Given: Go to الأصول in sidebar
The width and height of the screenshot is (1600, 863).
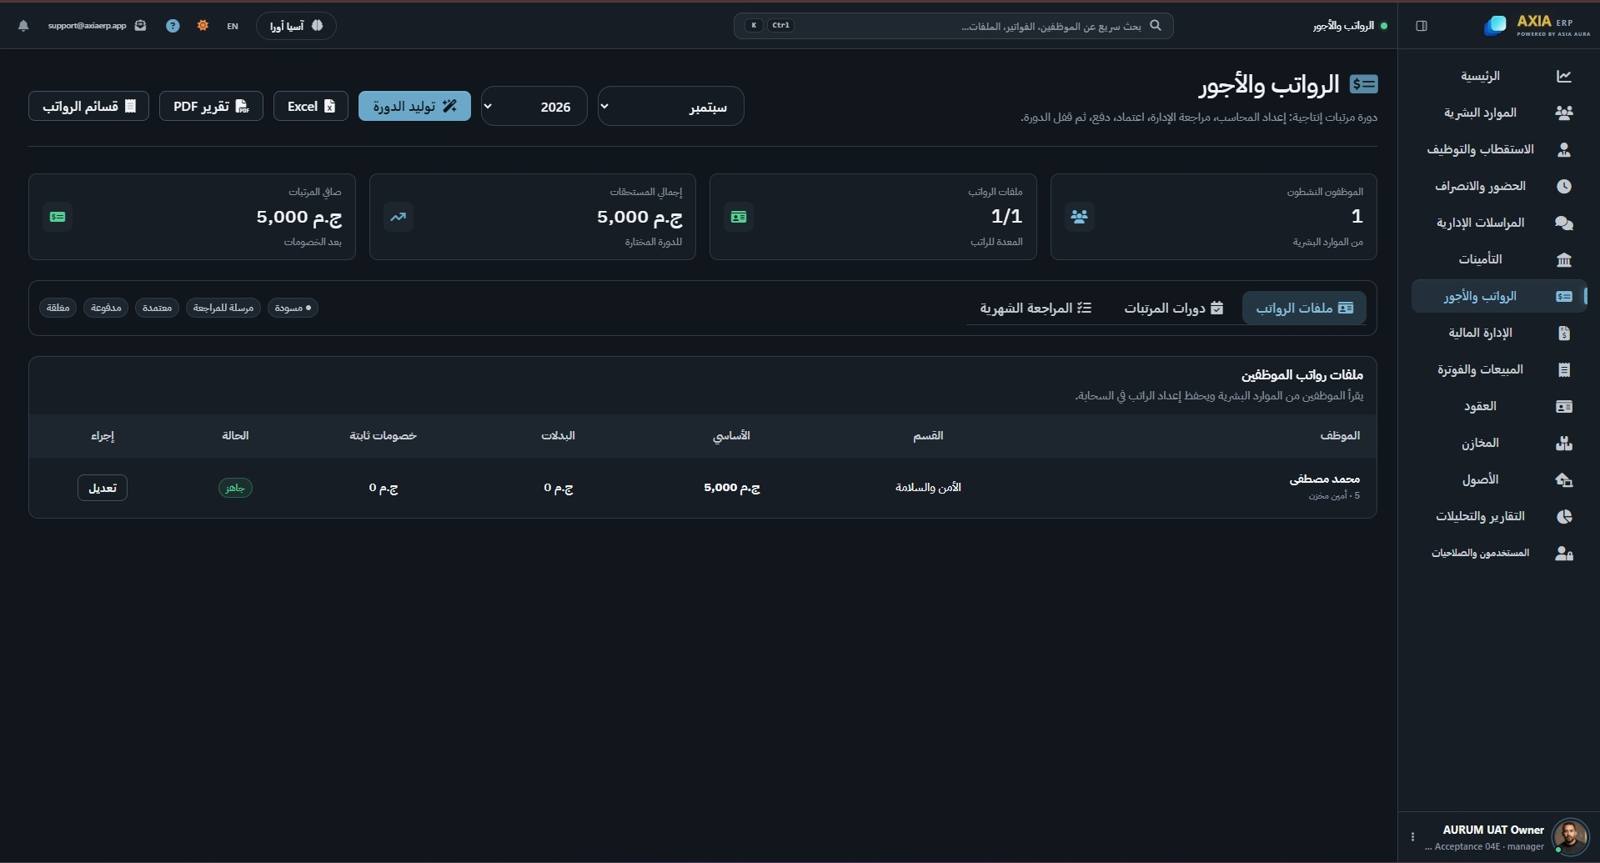Looking at the screenshot, I should pos(1499,480).
